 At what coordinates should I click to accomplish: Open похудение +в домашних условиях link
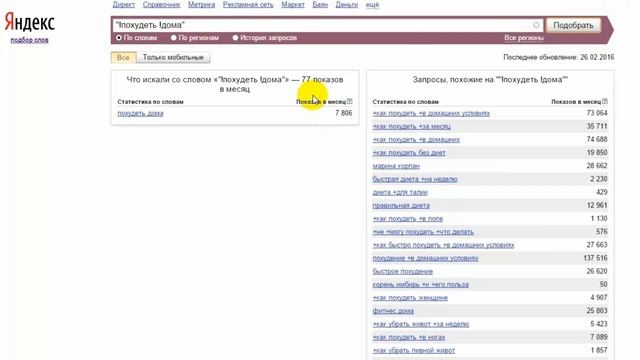(425, 258)
